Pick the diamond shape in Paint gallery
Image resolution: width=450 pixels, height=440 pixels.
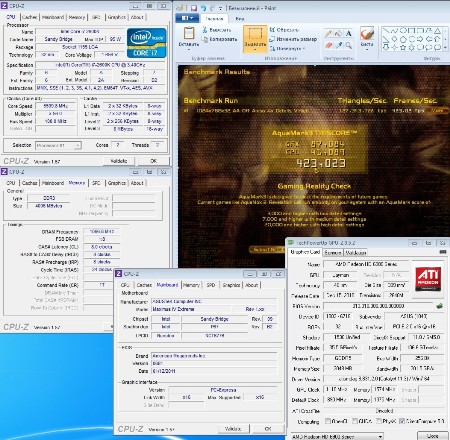394,39
